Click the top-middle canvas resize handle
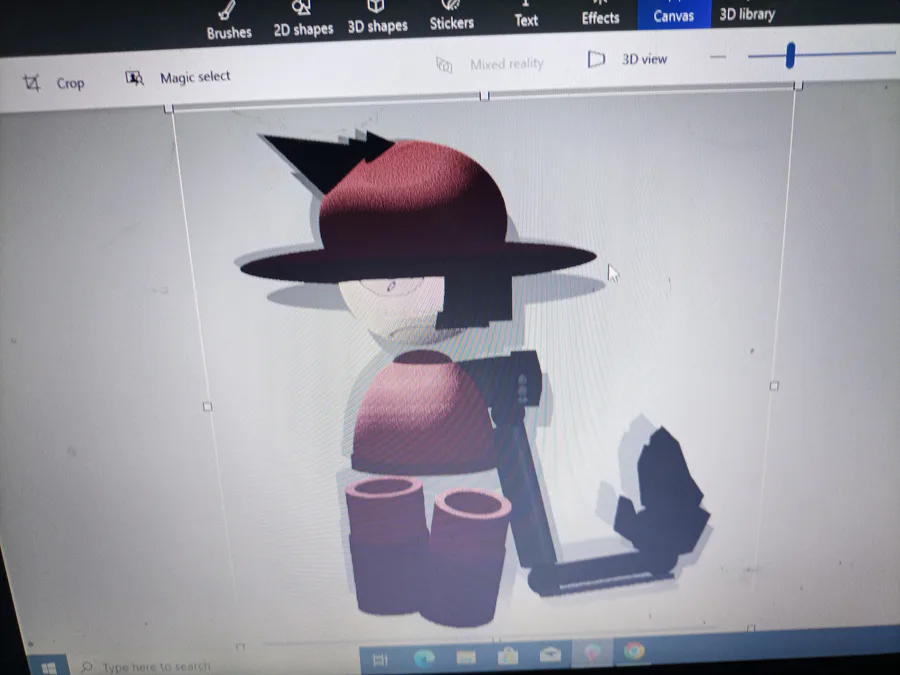Image resolution: width=900 pixels, height=675 pixels. pos(484,96)
